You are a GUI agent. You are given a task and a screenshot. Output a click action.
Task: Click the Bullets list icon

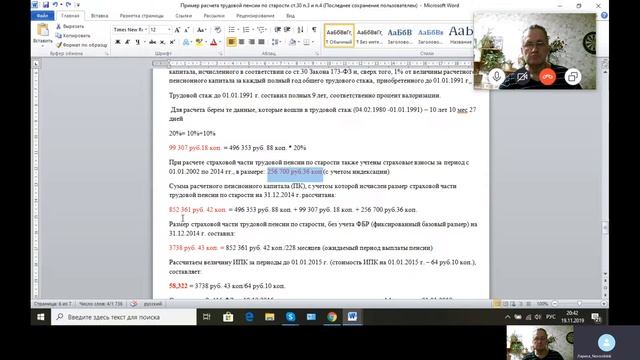(x=231, y=30)
